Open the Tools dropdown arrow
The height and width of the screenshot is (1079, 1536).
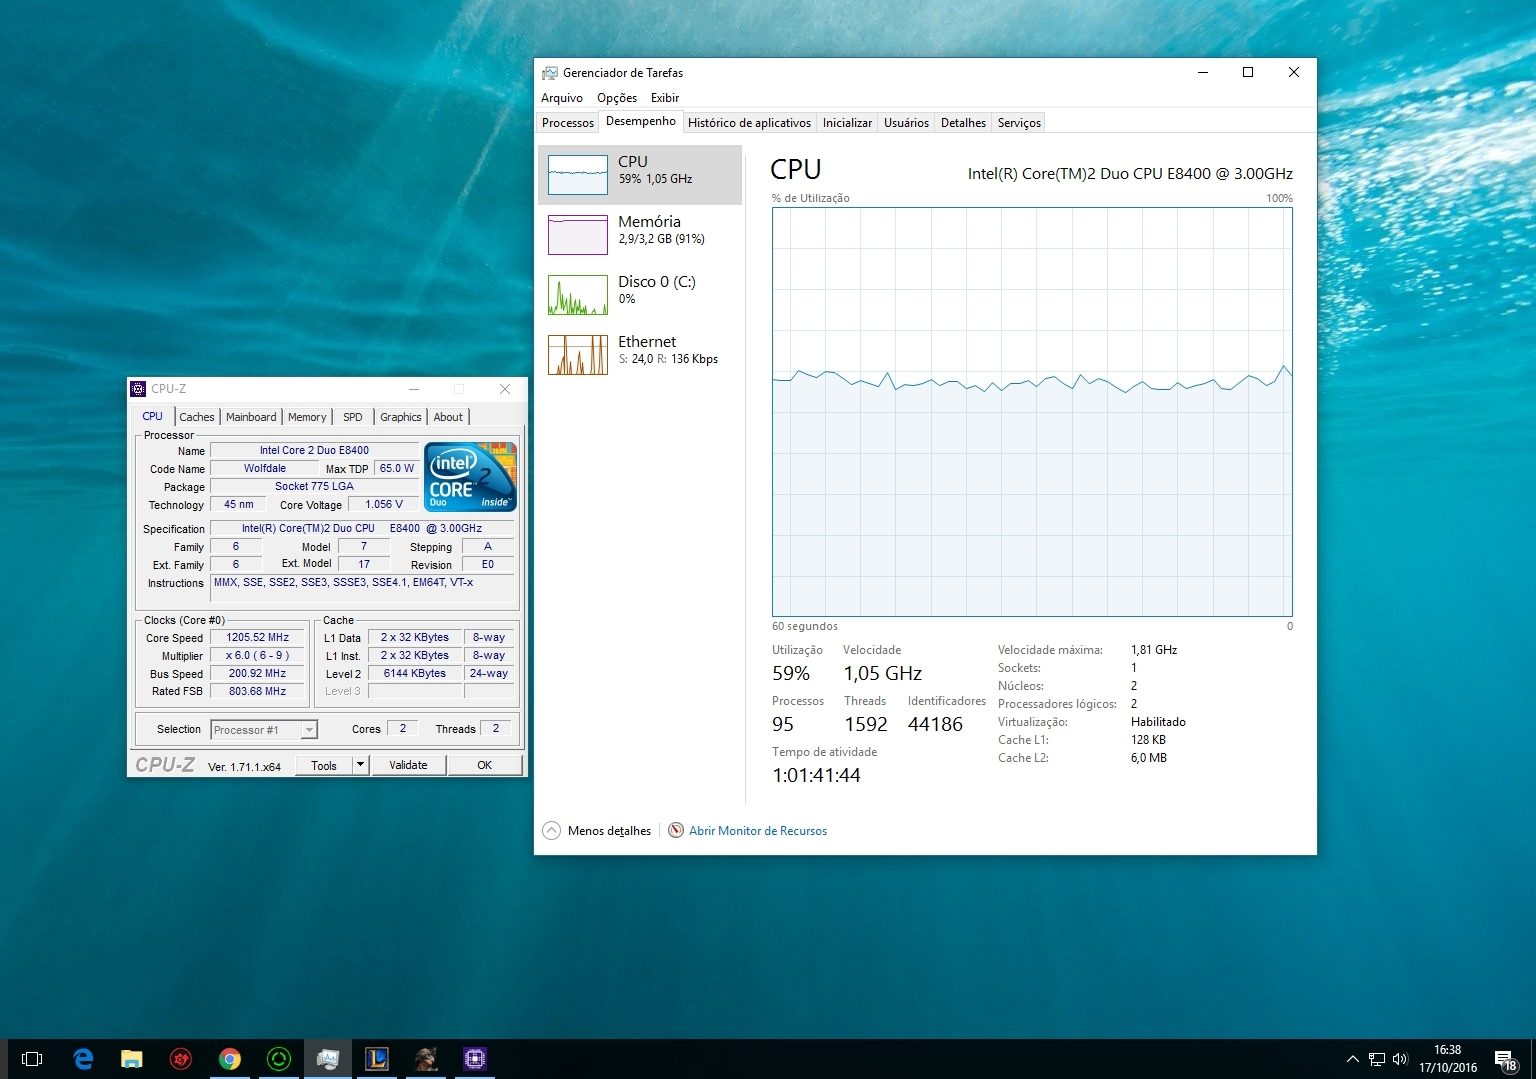(x=361, y=765)
